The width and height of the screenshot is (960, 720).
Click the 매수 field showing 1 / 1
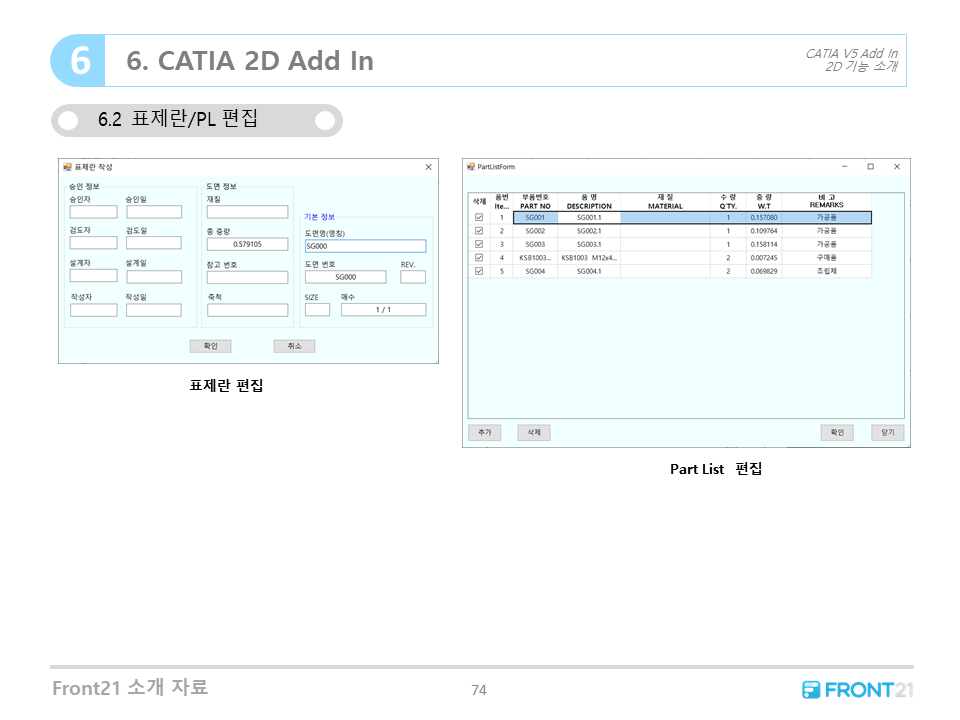click(x=383, y=310)
